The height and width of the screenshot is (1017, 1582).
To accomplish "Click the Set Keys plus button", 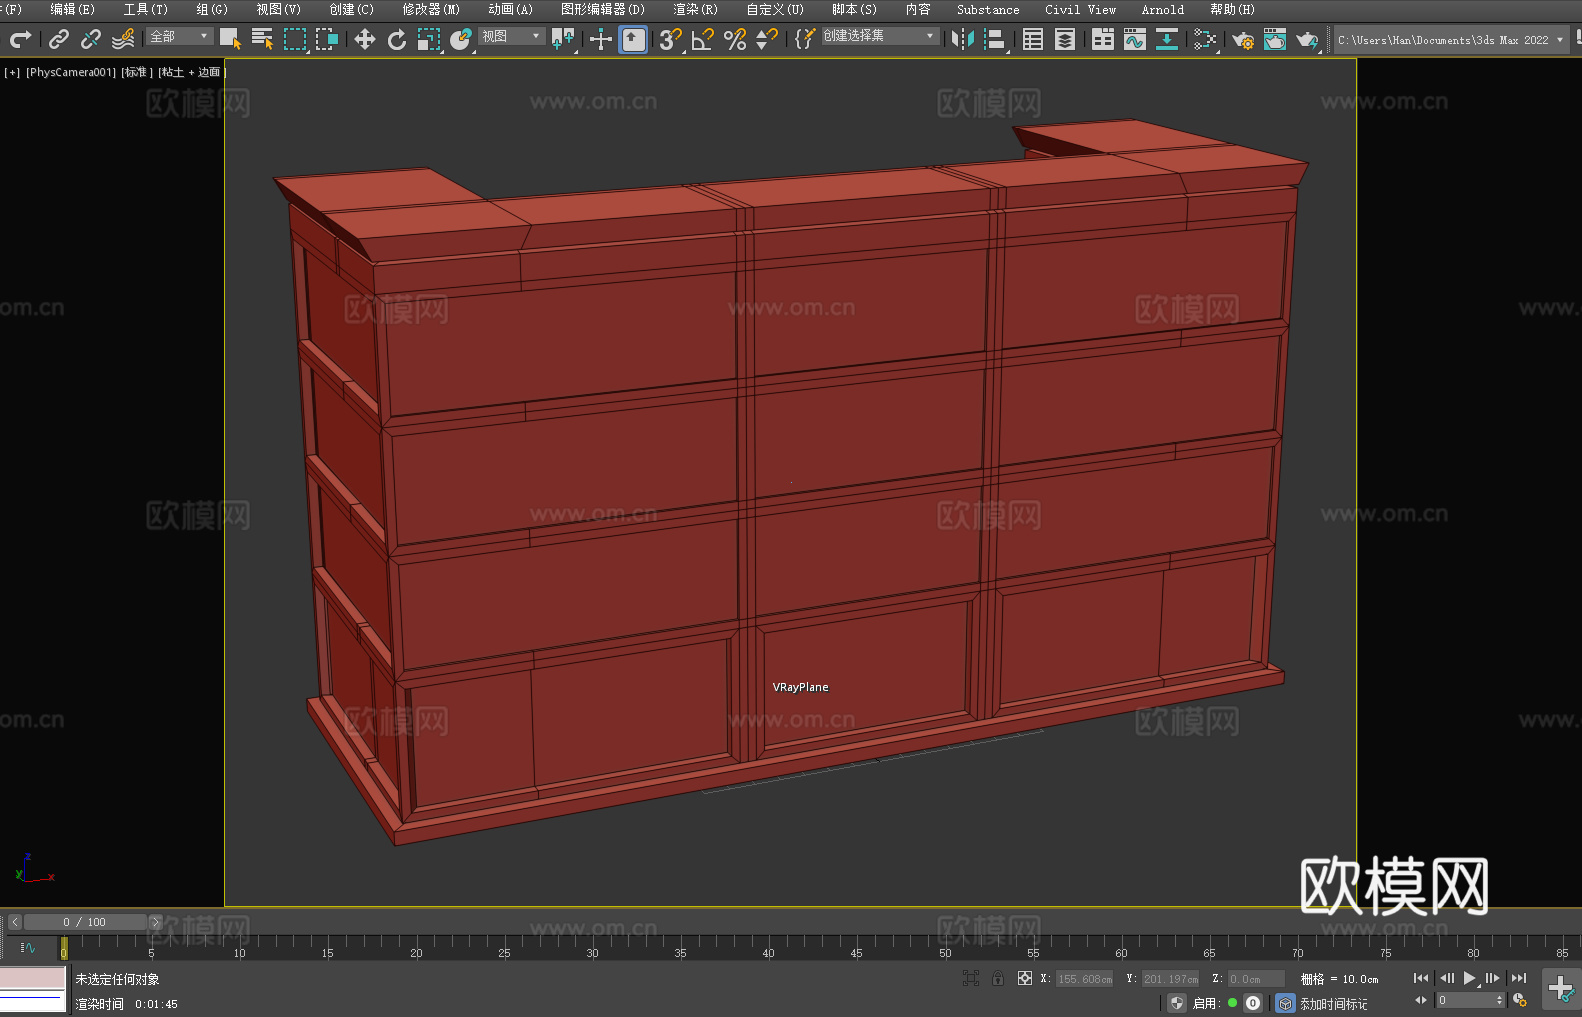I will 1560,989.
